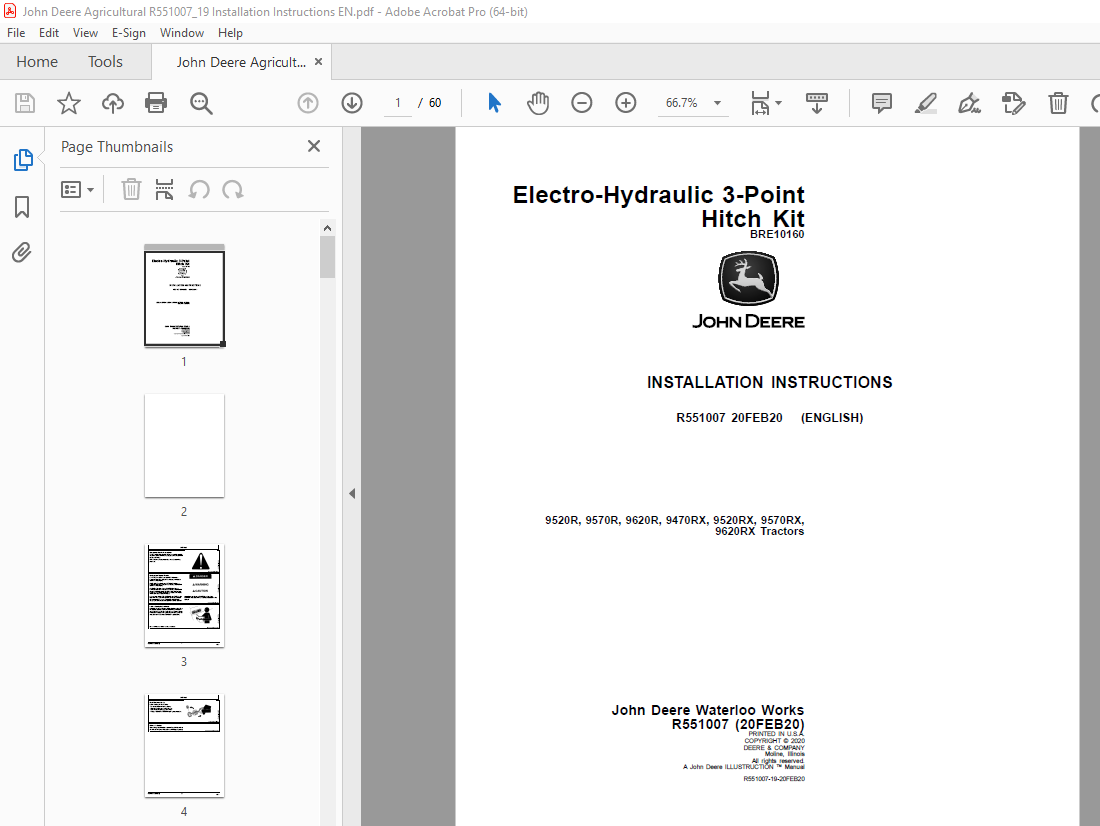Viewport: 1100px width, 826px height.
Task: Click the thumbnails scrollbar up arrow
Action: pyautogui.click(x=328, y=228)
